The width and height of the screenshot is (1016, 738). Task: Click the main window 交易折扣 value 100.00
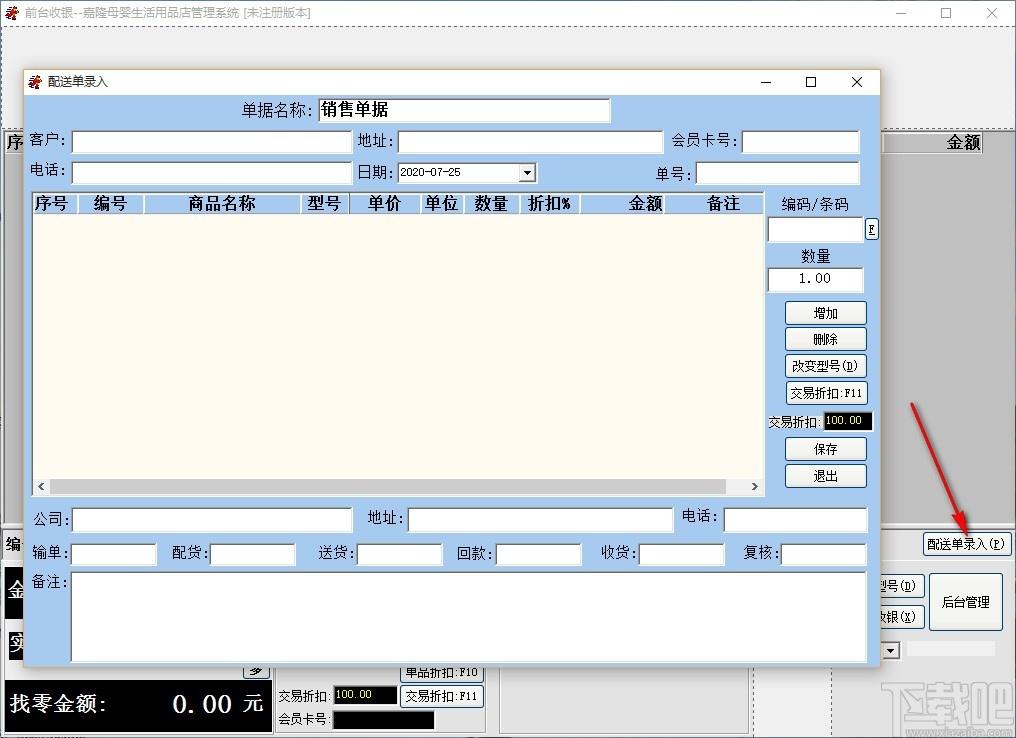point(365,695)
